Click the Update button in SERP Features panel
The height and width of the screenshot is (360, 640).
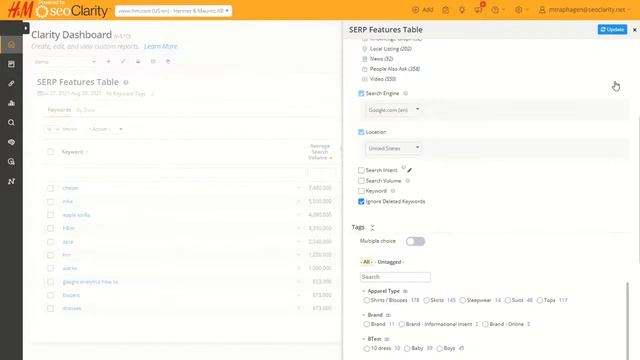click(x=612, y=29)
